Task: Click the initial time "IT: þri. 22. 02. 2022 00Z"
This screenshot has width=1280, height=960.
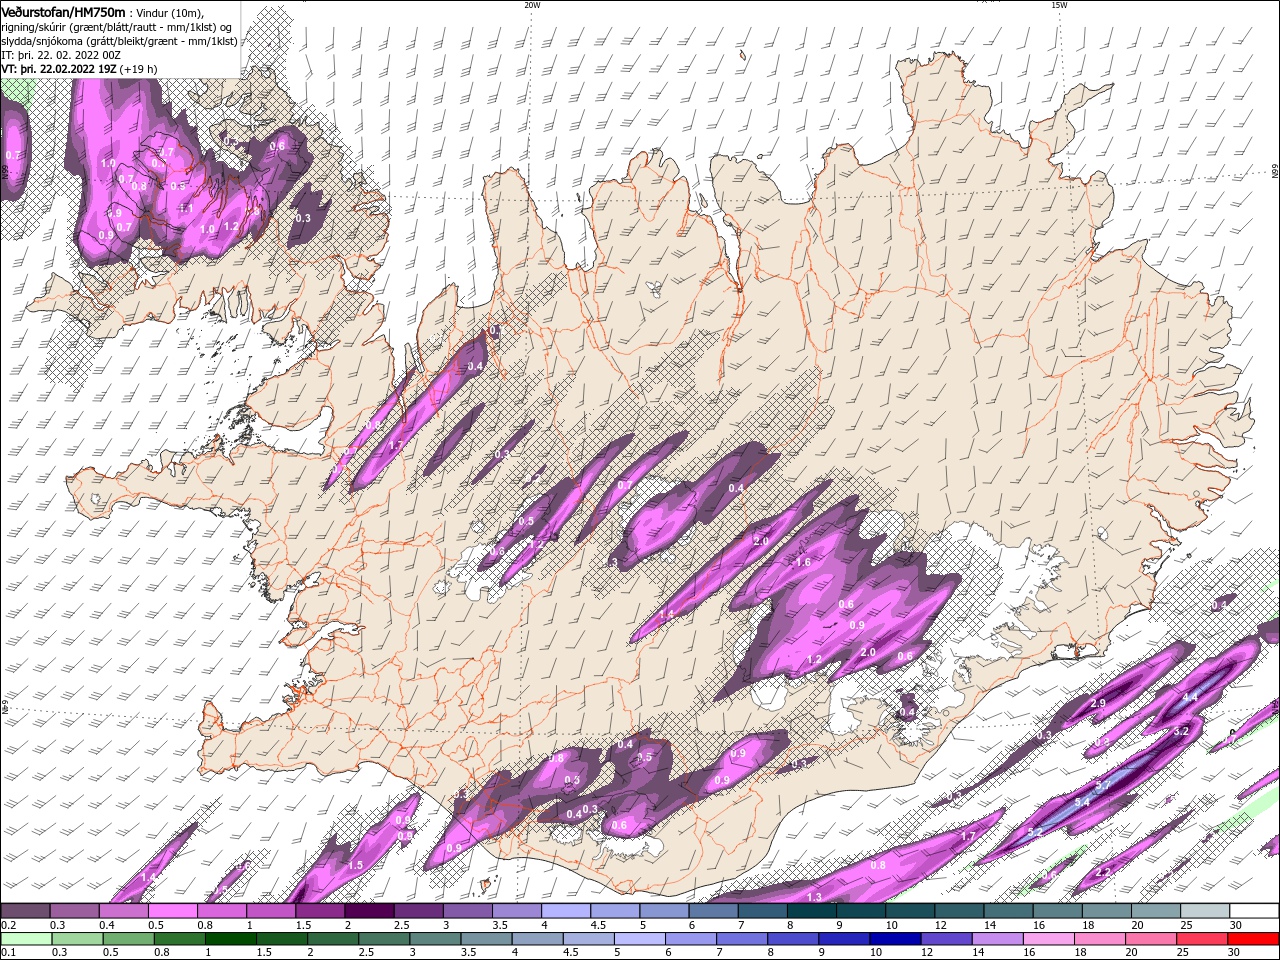Action: pos(61,55)
